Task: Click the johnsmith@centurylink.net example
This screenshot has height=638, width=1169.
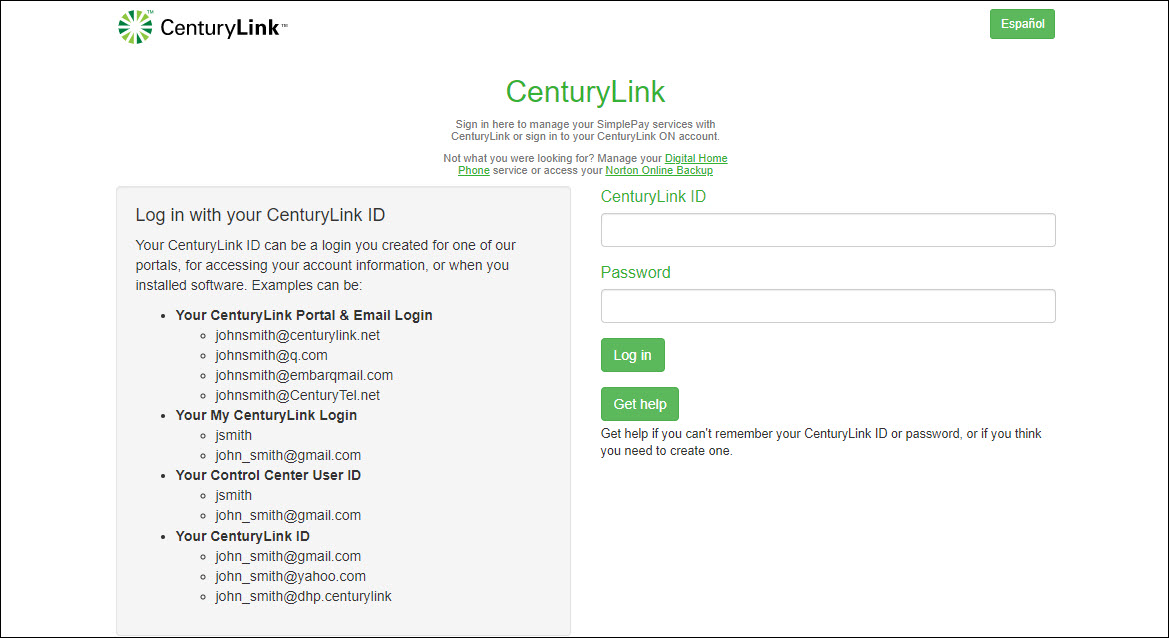Action: click(x=297, y=335)
